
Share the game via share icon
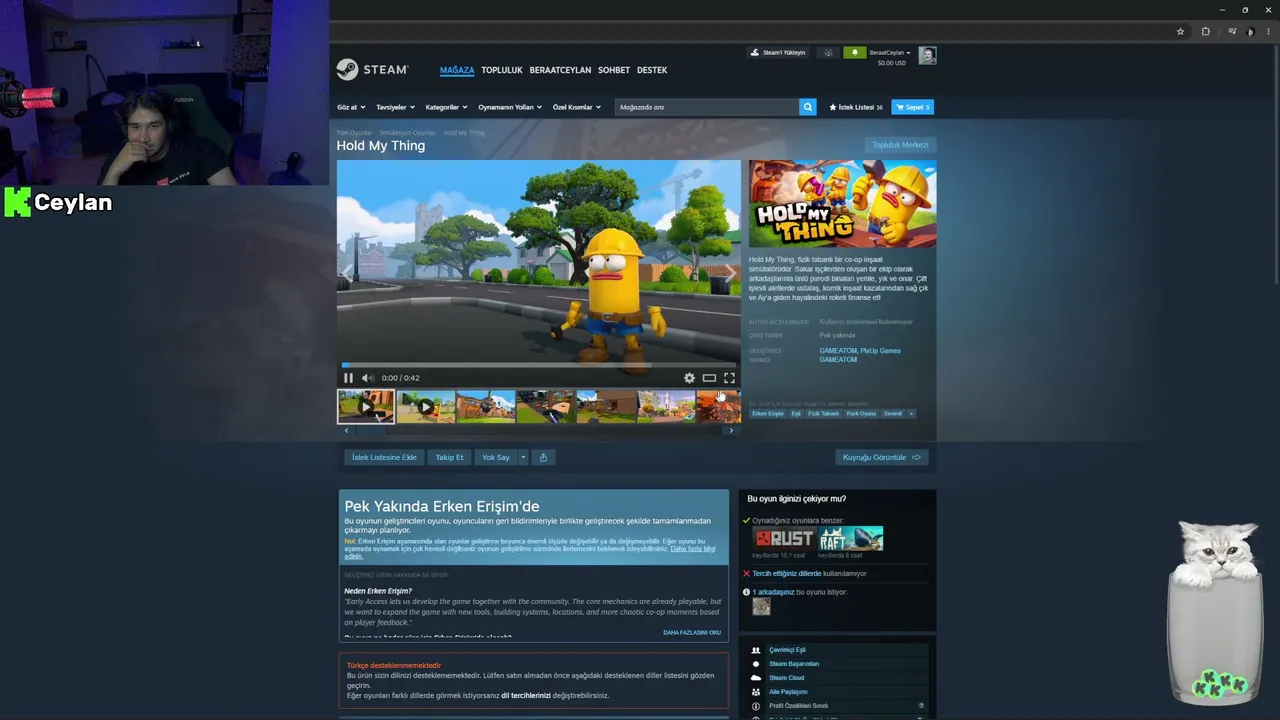pos(543,457)
